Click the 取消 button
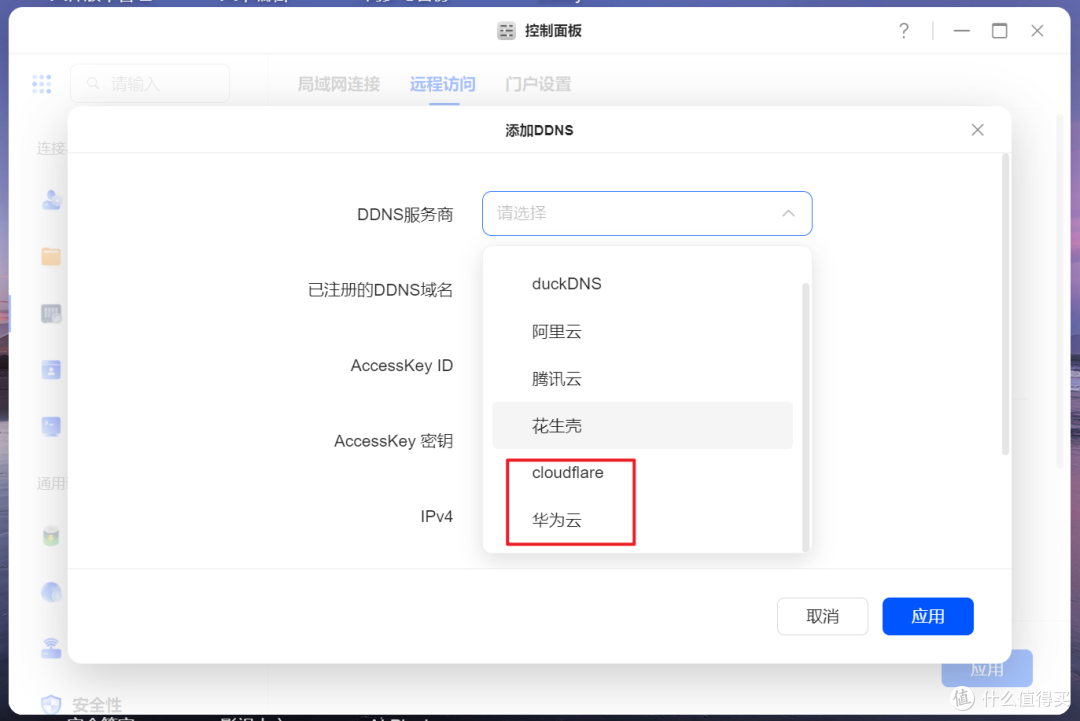Screen dimensions: 1080x721 (x=822, y=616)
